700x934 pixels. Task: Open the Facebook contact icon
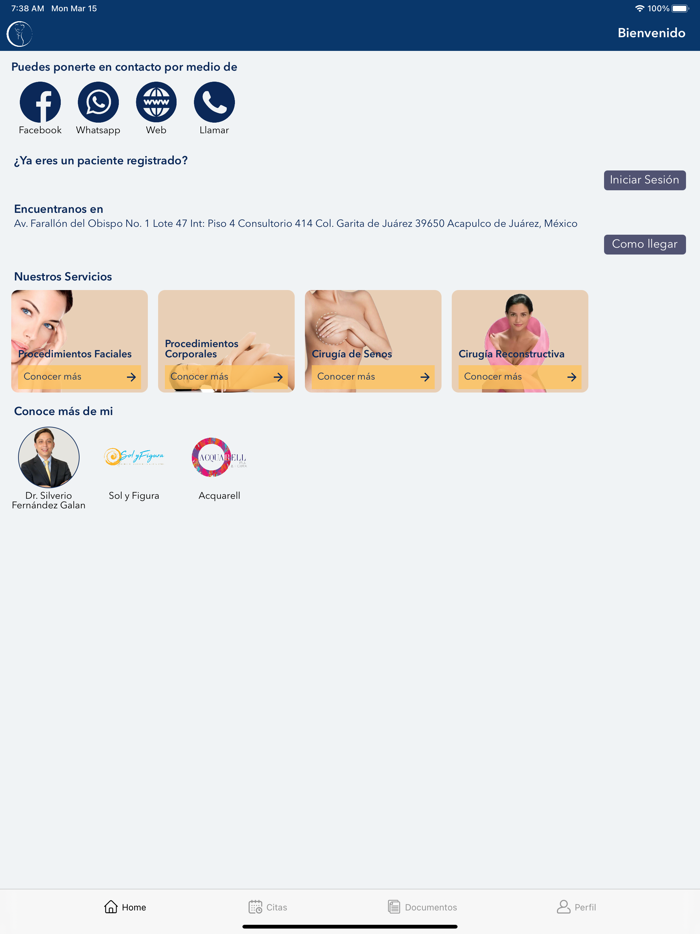pyautogui.click(x=40, y=102)
